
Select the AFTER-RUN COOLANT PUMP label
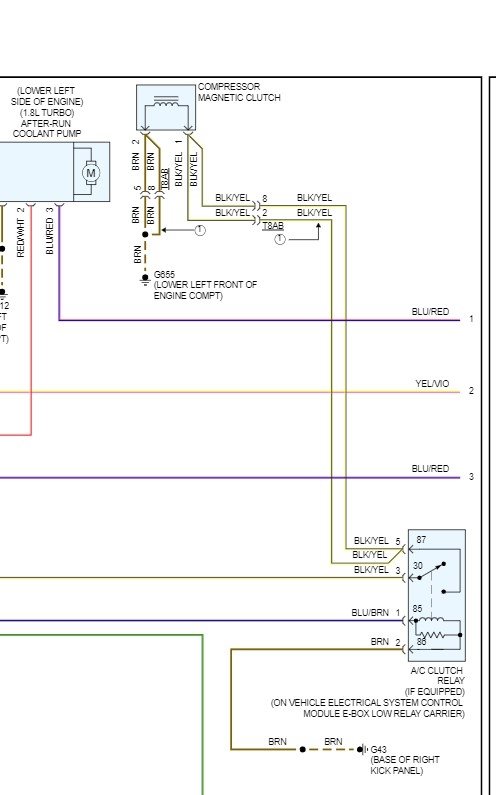tap(47, 128)
